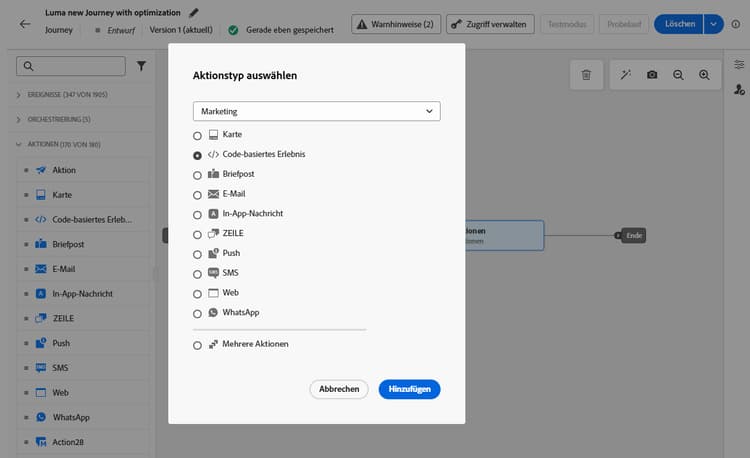Select the E-Mail radio option
The width and height of the screenshot is (750, 458).
coord(198,195)
